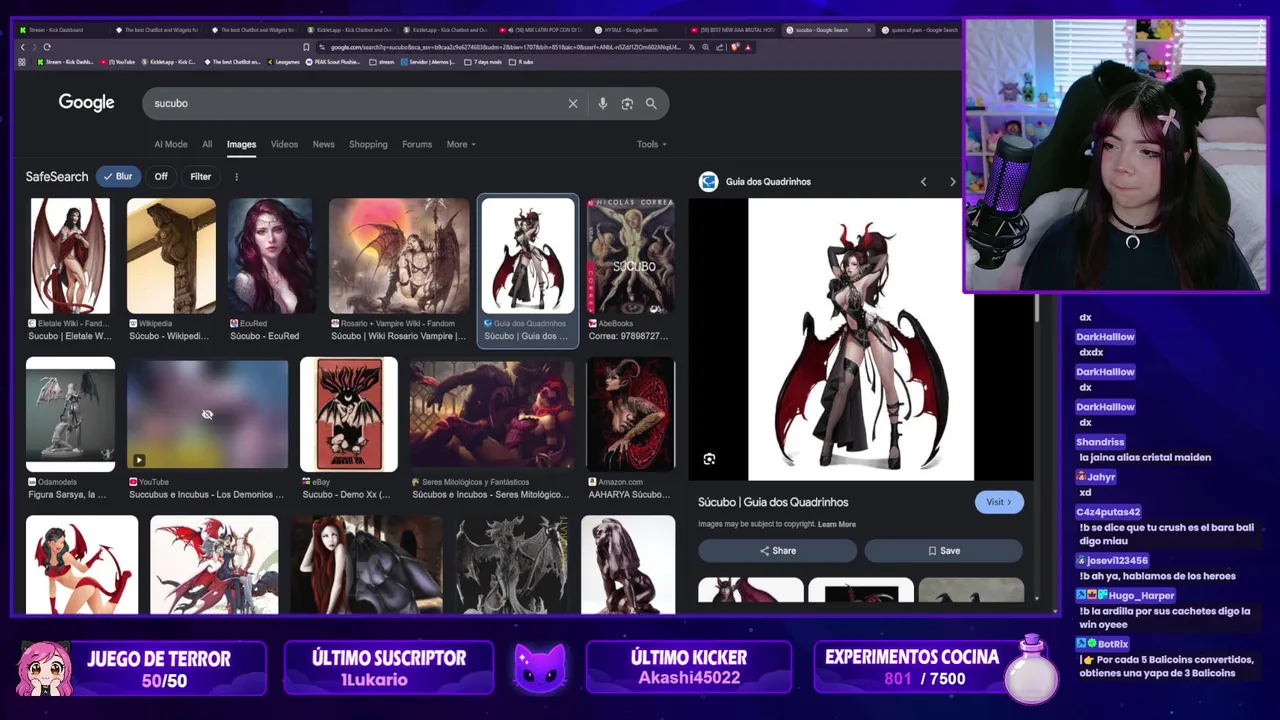The height and width of the screenshot is (720, 1280).
Task: Switch to the All results tab
Action: pos(207,144)
